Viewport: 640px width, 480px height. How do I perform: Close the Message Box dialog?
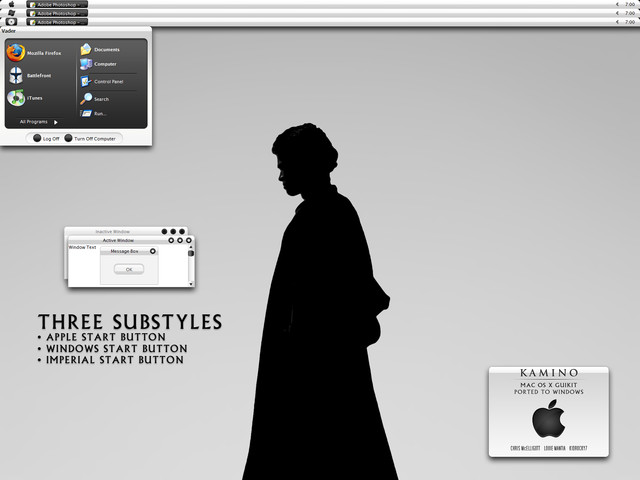[x=153, y=251]
